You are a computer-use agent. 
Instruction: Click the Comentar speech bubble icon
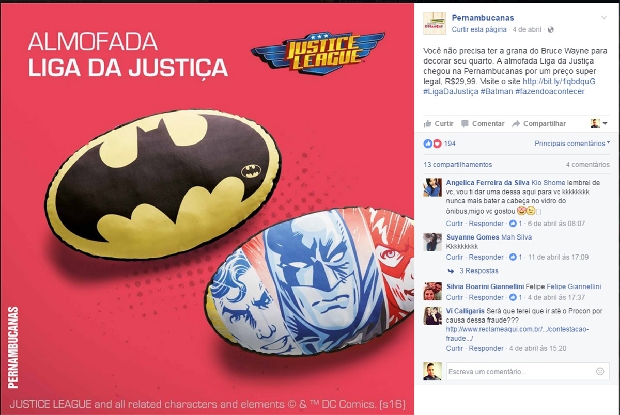(x=465, y=124)
